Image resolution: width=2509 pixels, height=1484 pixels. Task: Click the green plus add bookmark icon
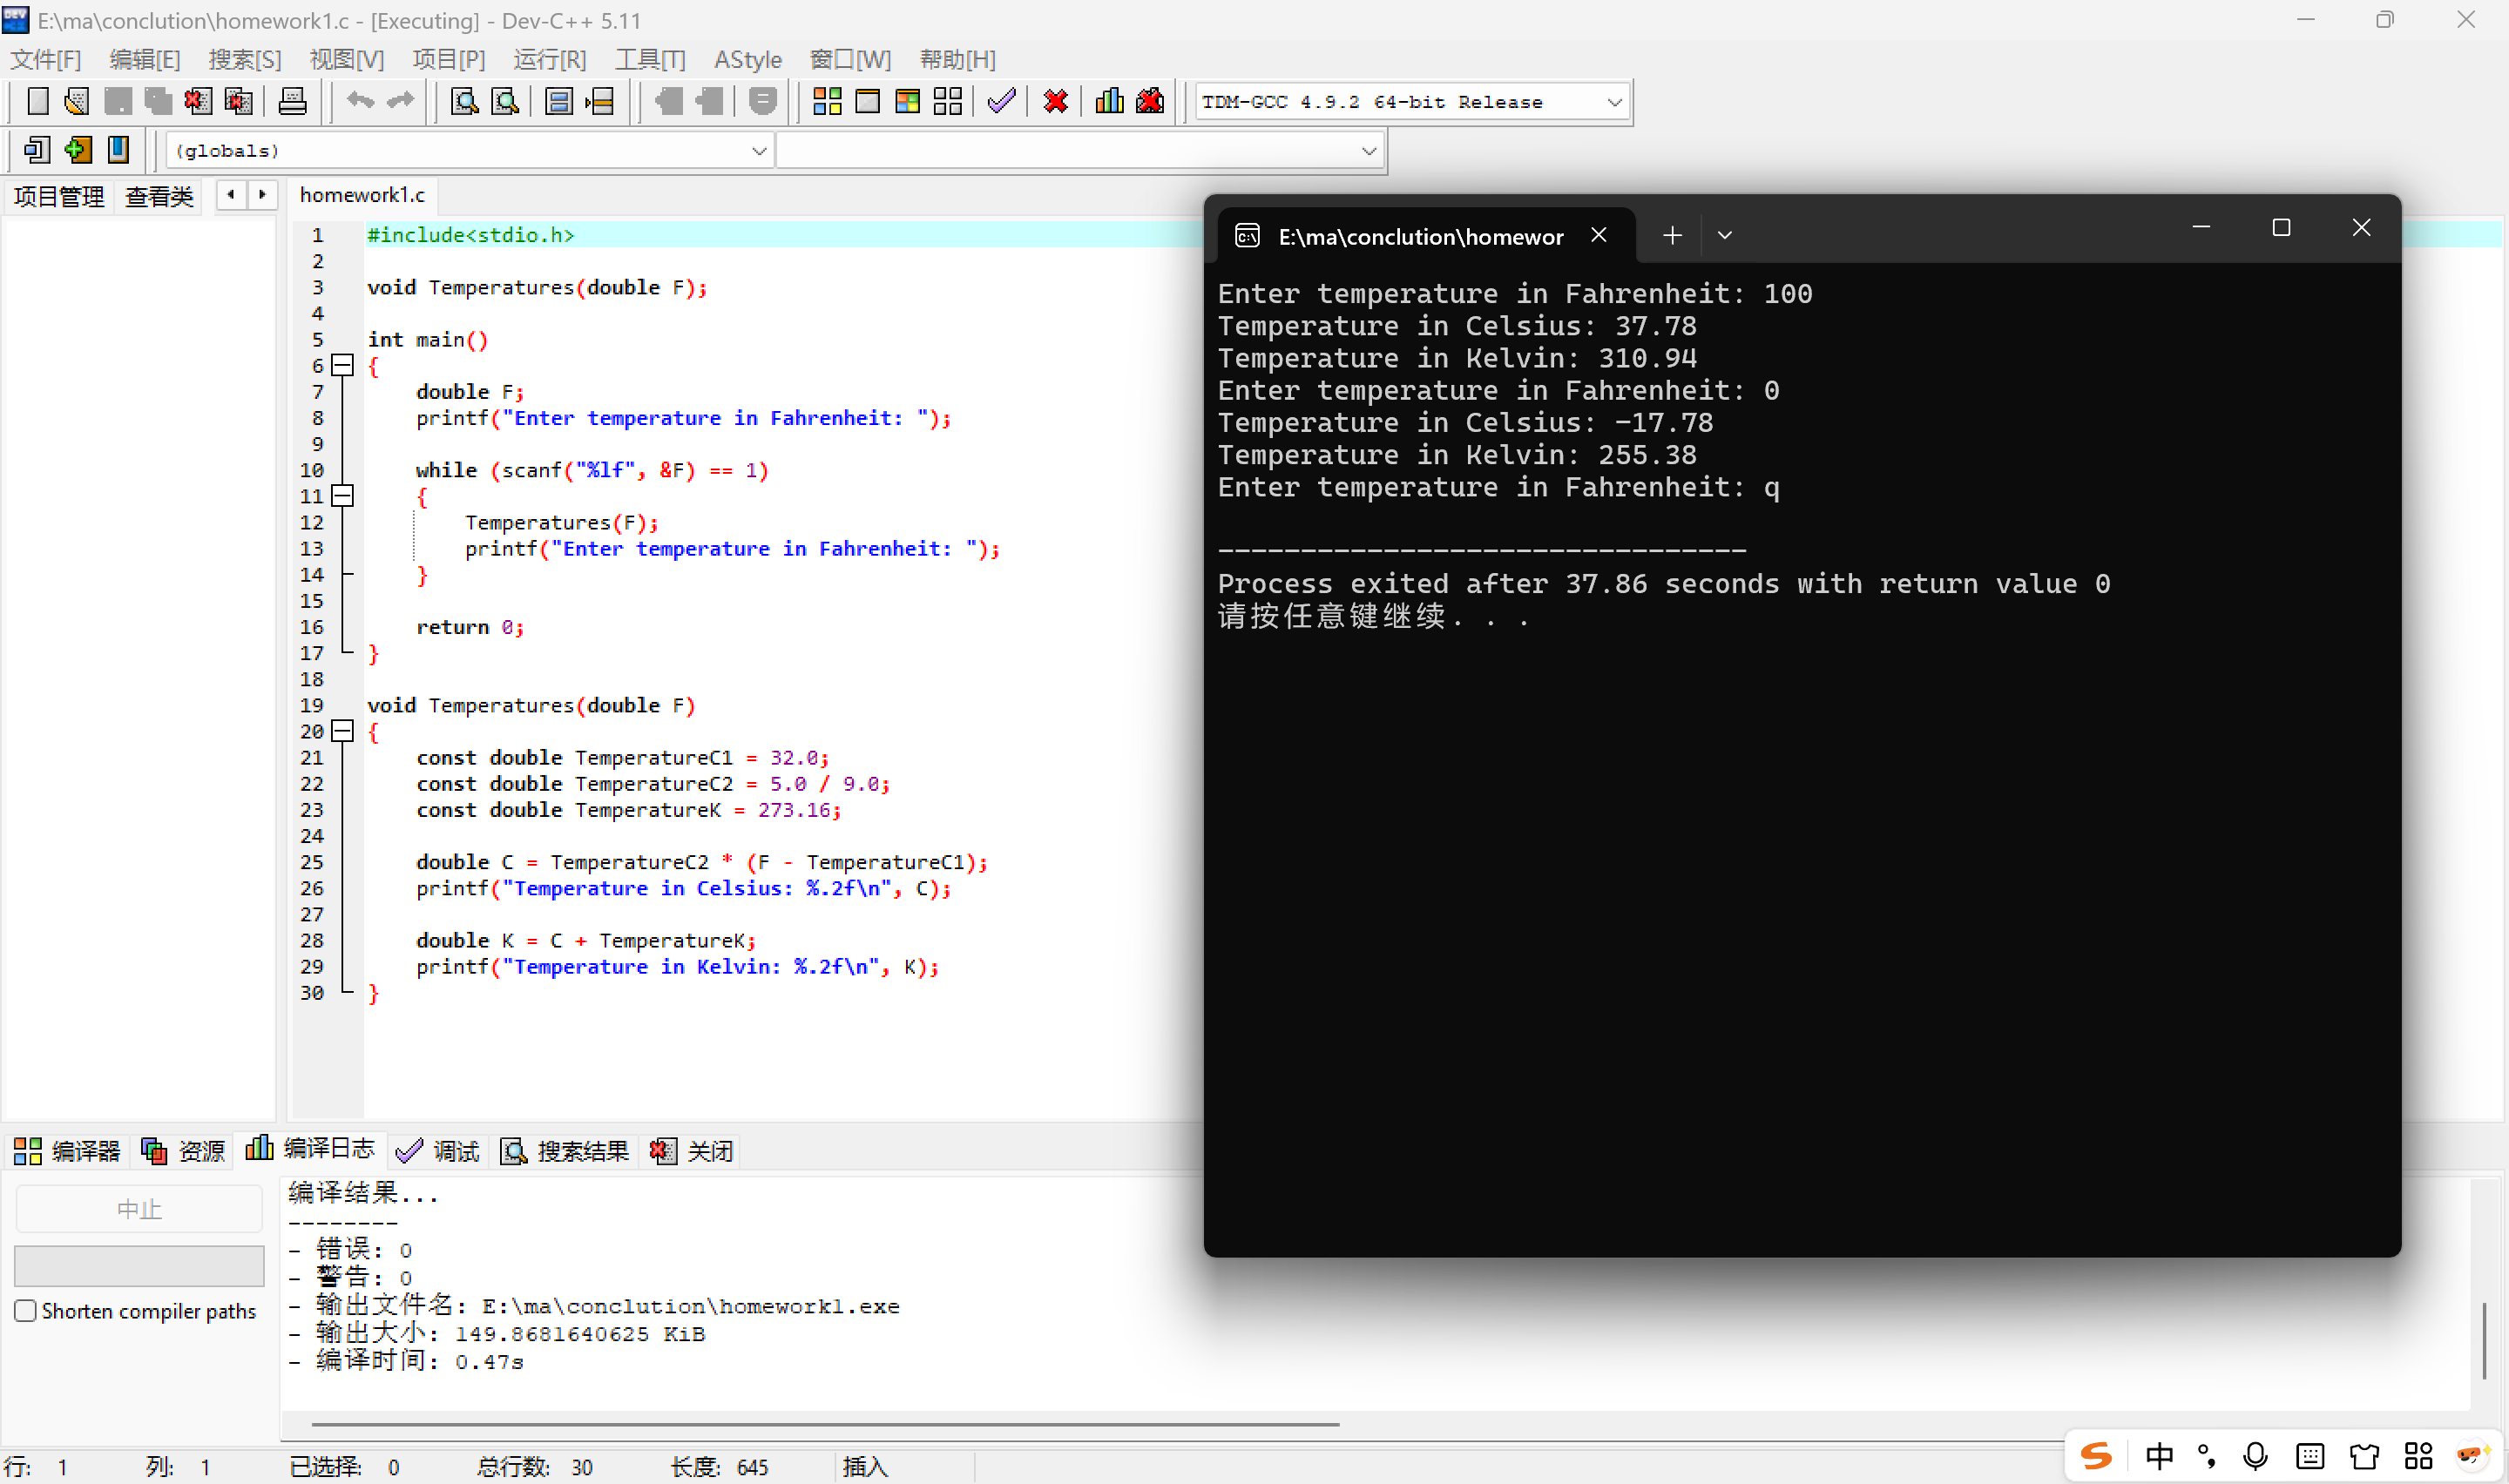(77, 150)
